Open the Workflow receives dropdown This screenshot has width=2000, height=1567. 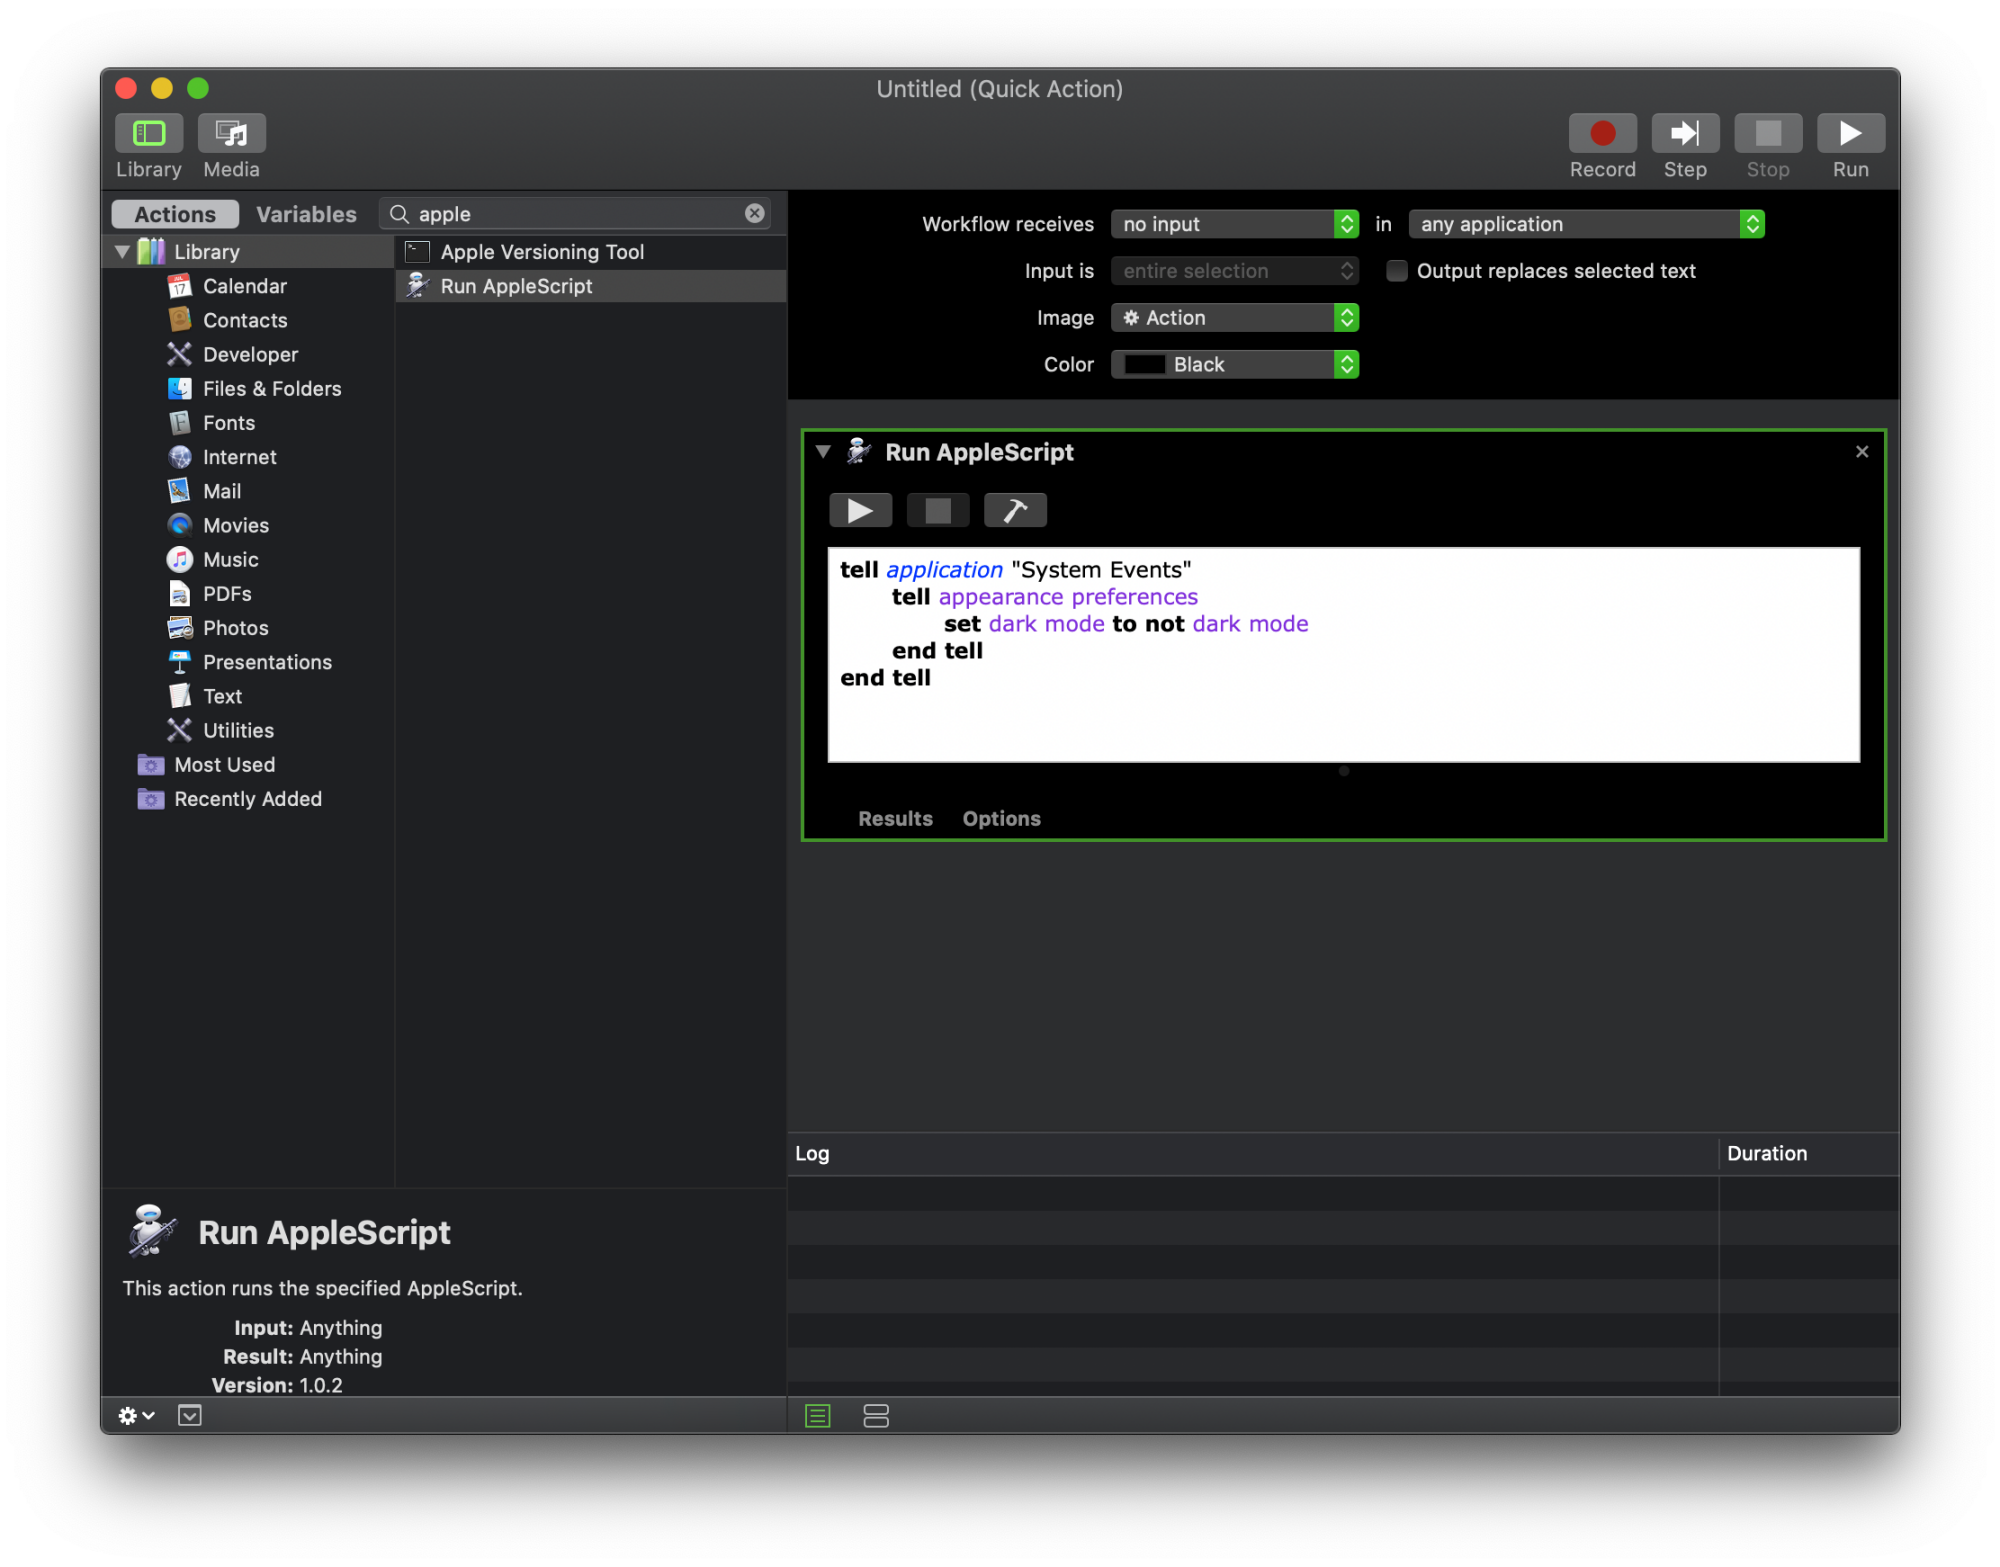point(1234,224)
